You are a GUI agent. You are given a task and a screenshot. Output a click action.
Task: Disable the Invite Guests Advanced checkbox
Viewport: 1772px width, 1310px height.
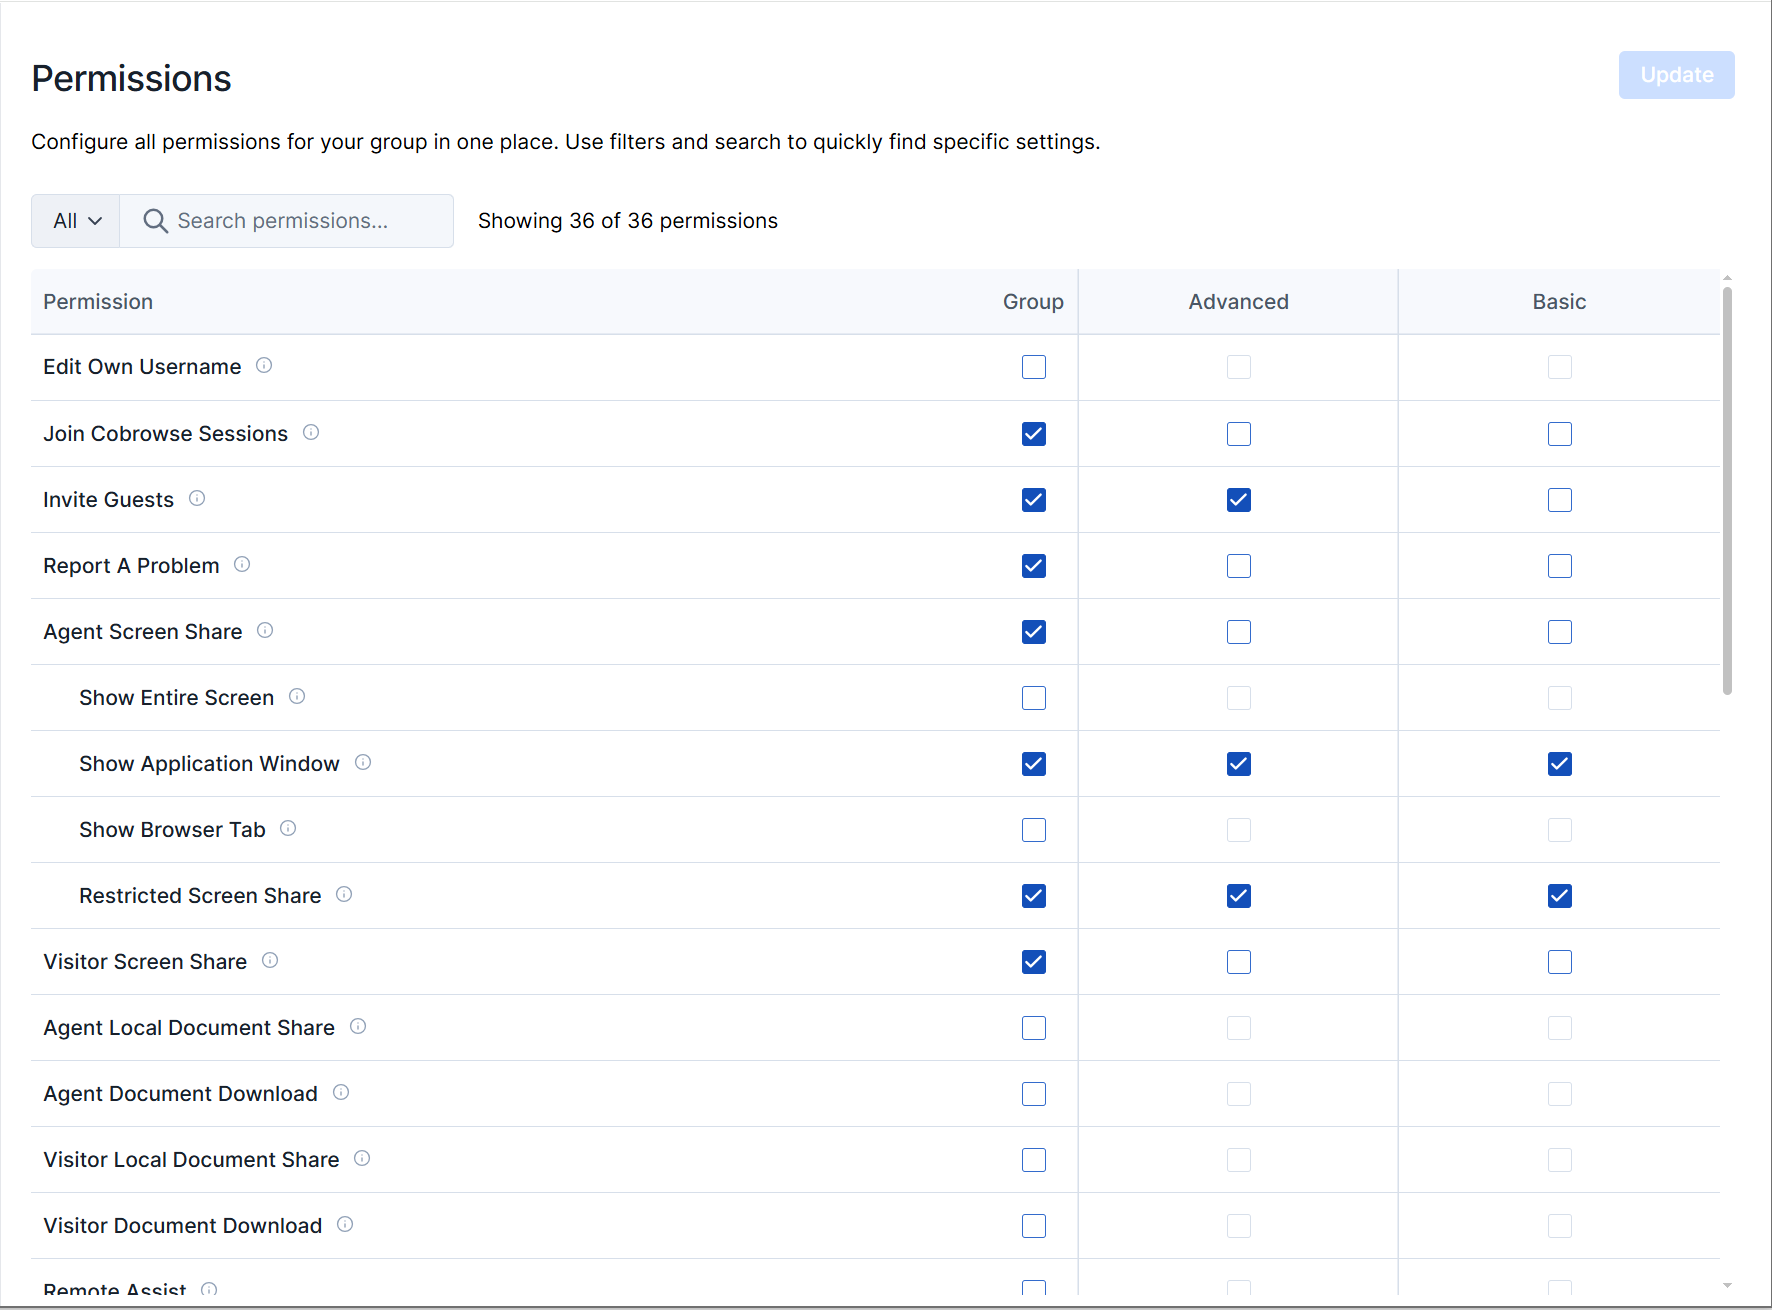point(1238,500)
